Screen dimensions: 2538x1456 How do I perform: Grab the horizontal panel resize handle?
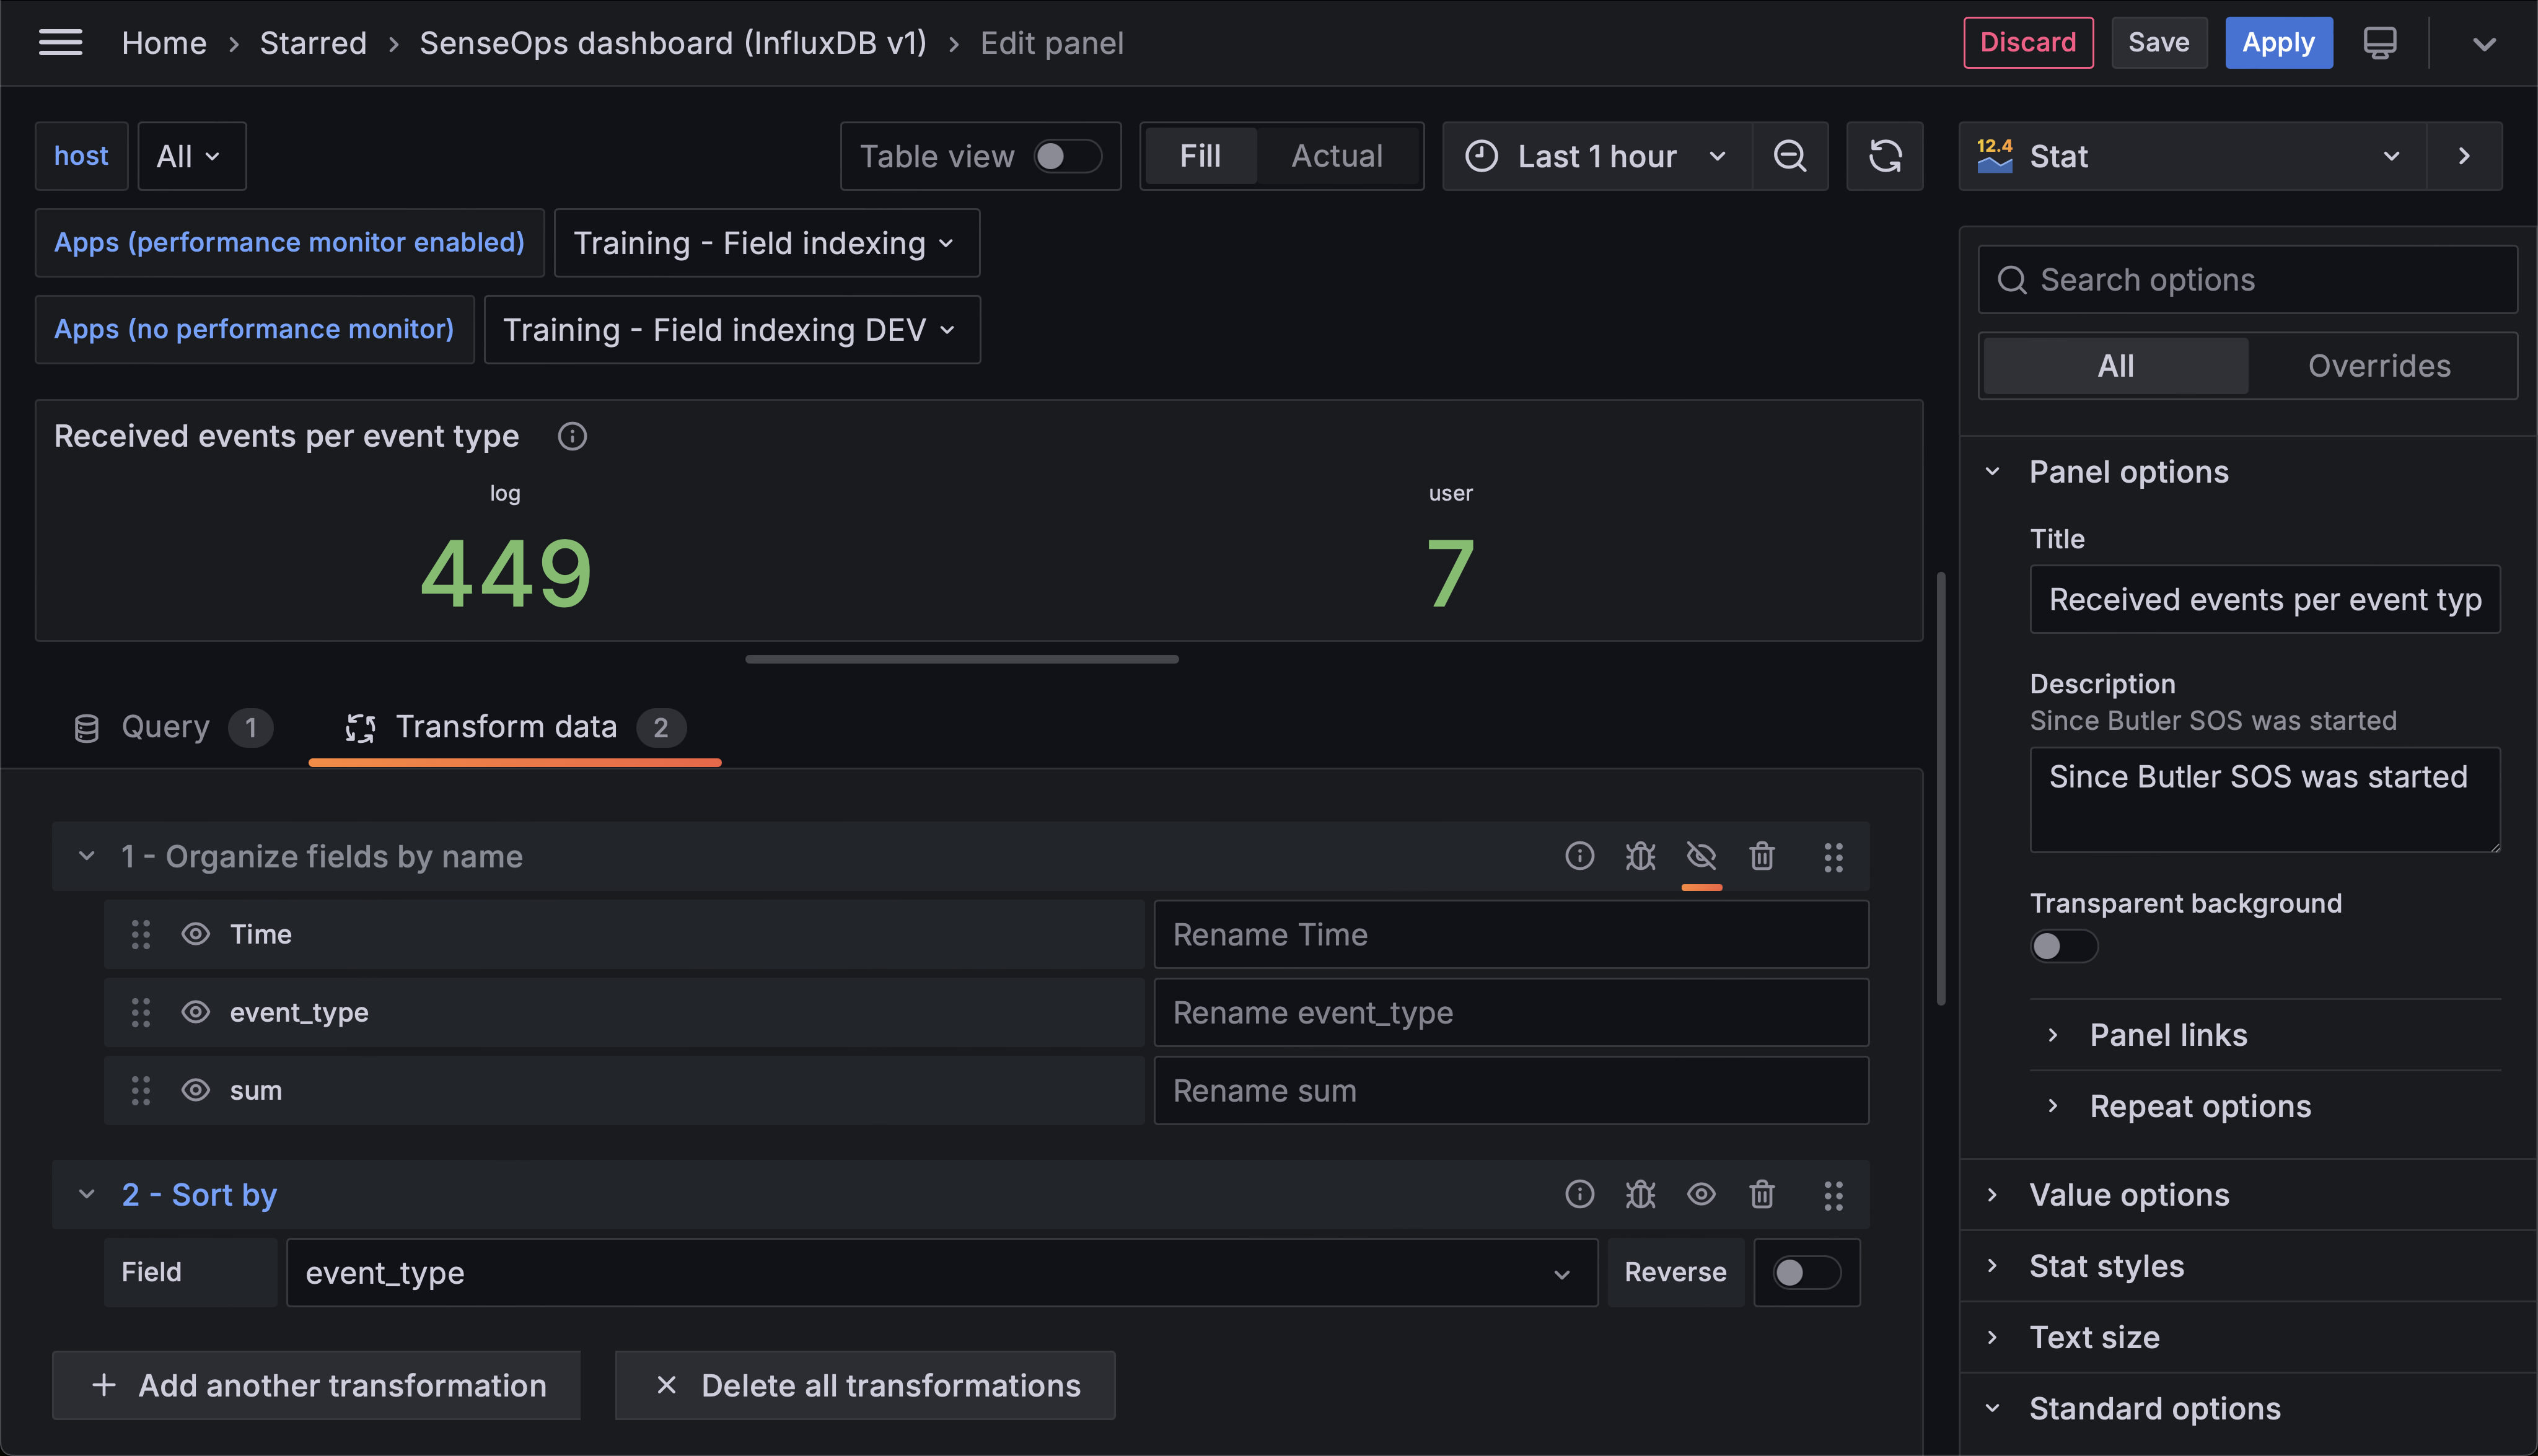coord(961,659)
